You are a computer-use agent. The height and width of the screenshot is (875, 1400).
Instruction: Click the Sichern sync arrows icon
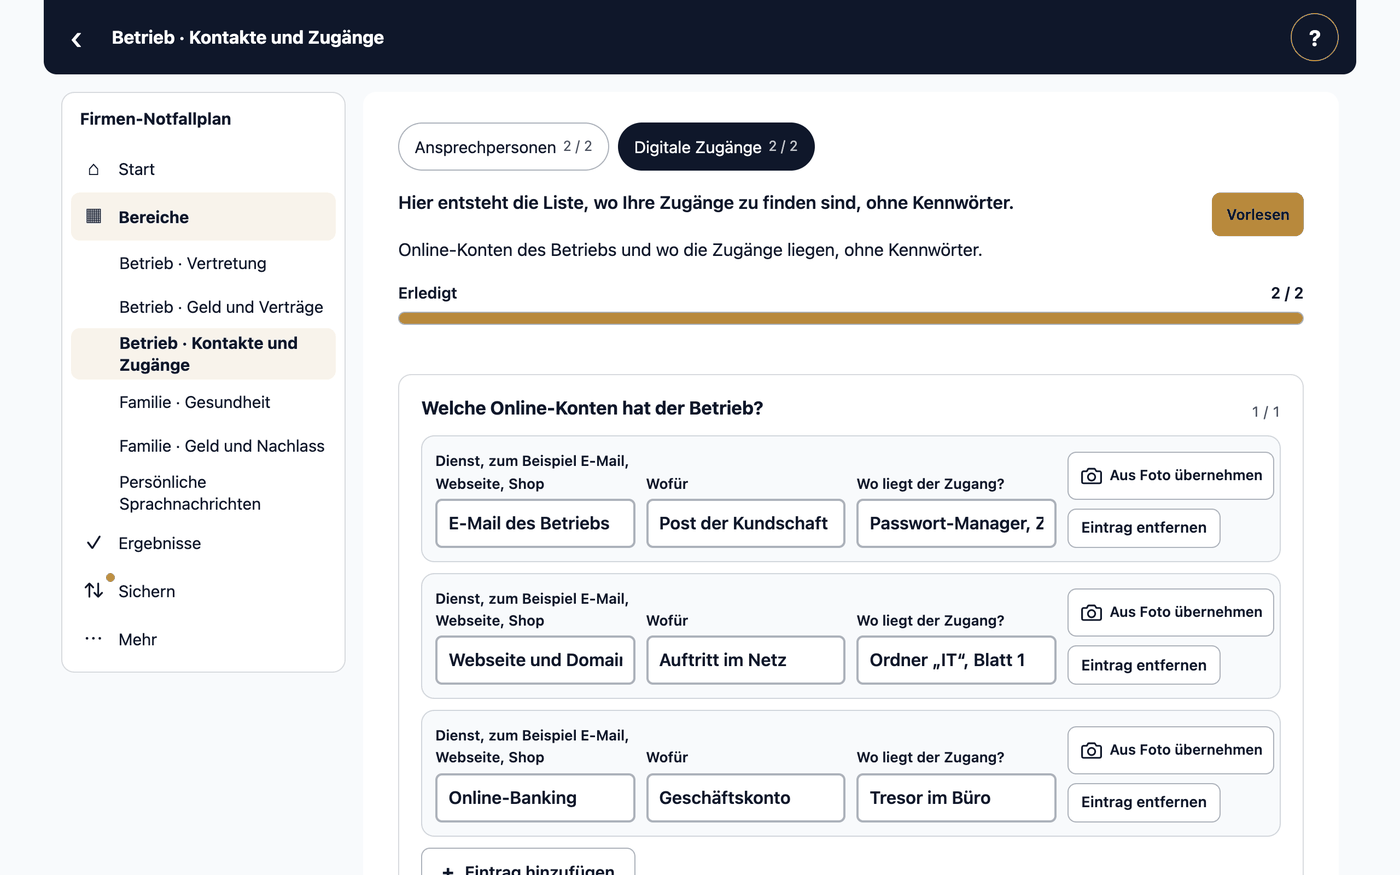(94, 590)
